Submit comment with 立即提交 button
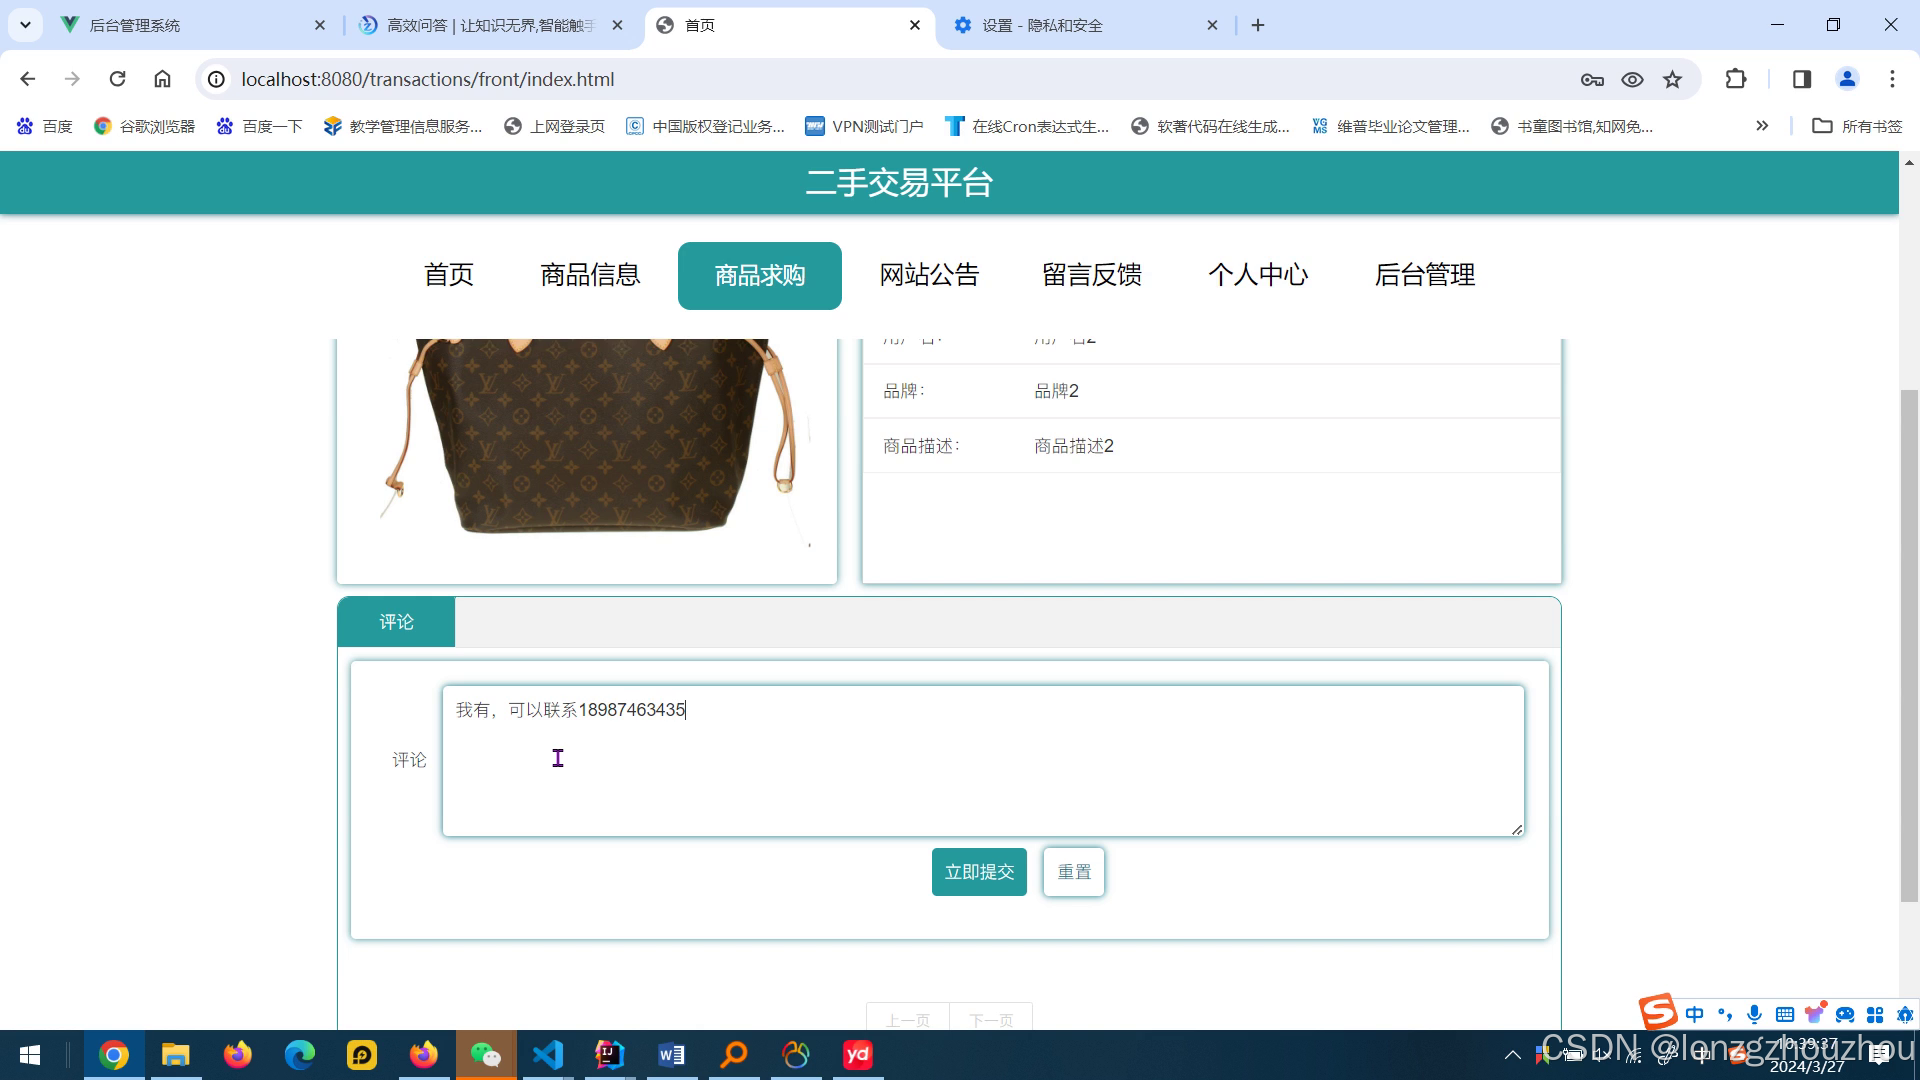Viewport: 1920px width, 1080px height. pos(979,872)
